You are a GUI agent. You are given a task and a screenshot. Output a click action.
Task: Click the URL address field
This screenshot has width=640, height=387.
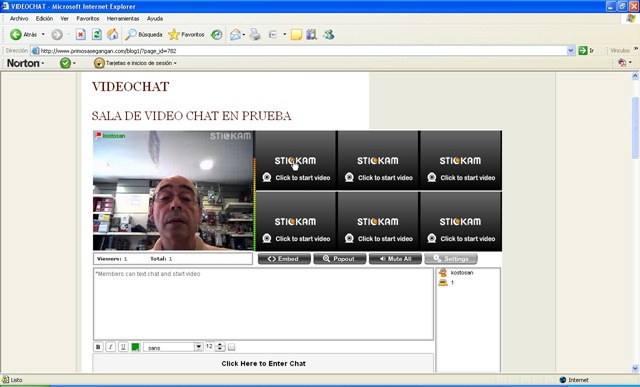299,51
